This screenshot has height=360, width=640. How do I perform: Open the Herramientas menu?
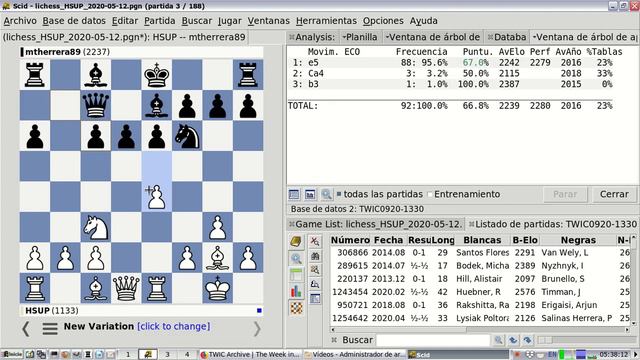coord(326,20)
